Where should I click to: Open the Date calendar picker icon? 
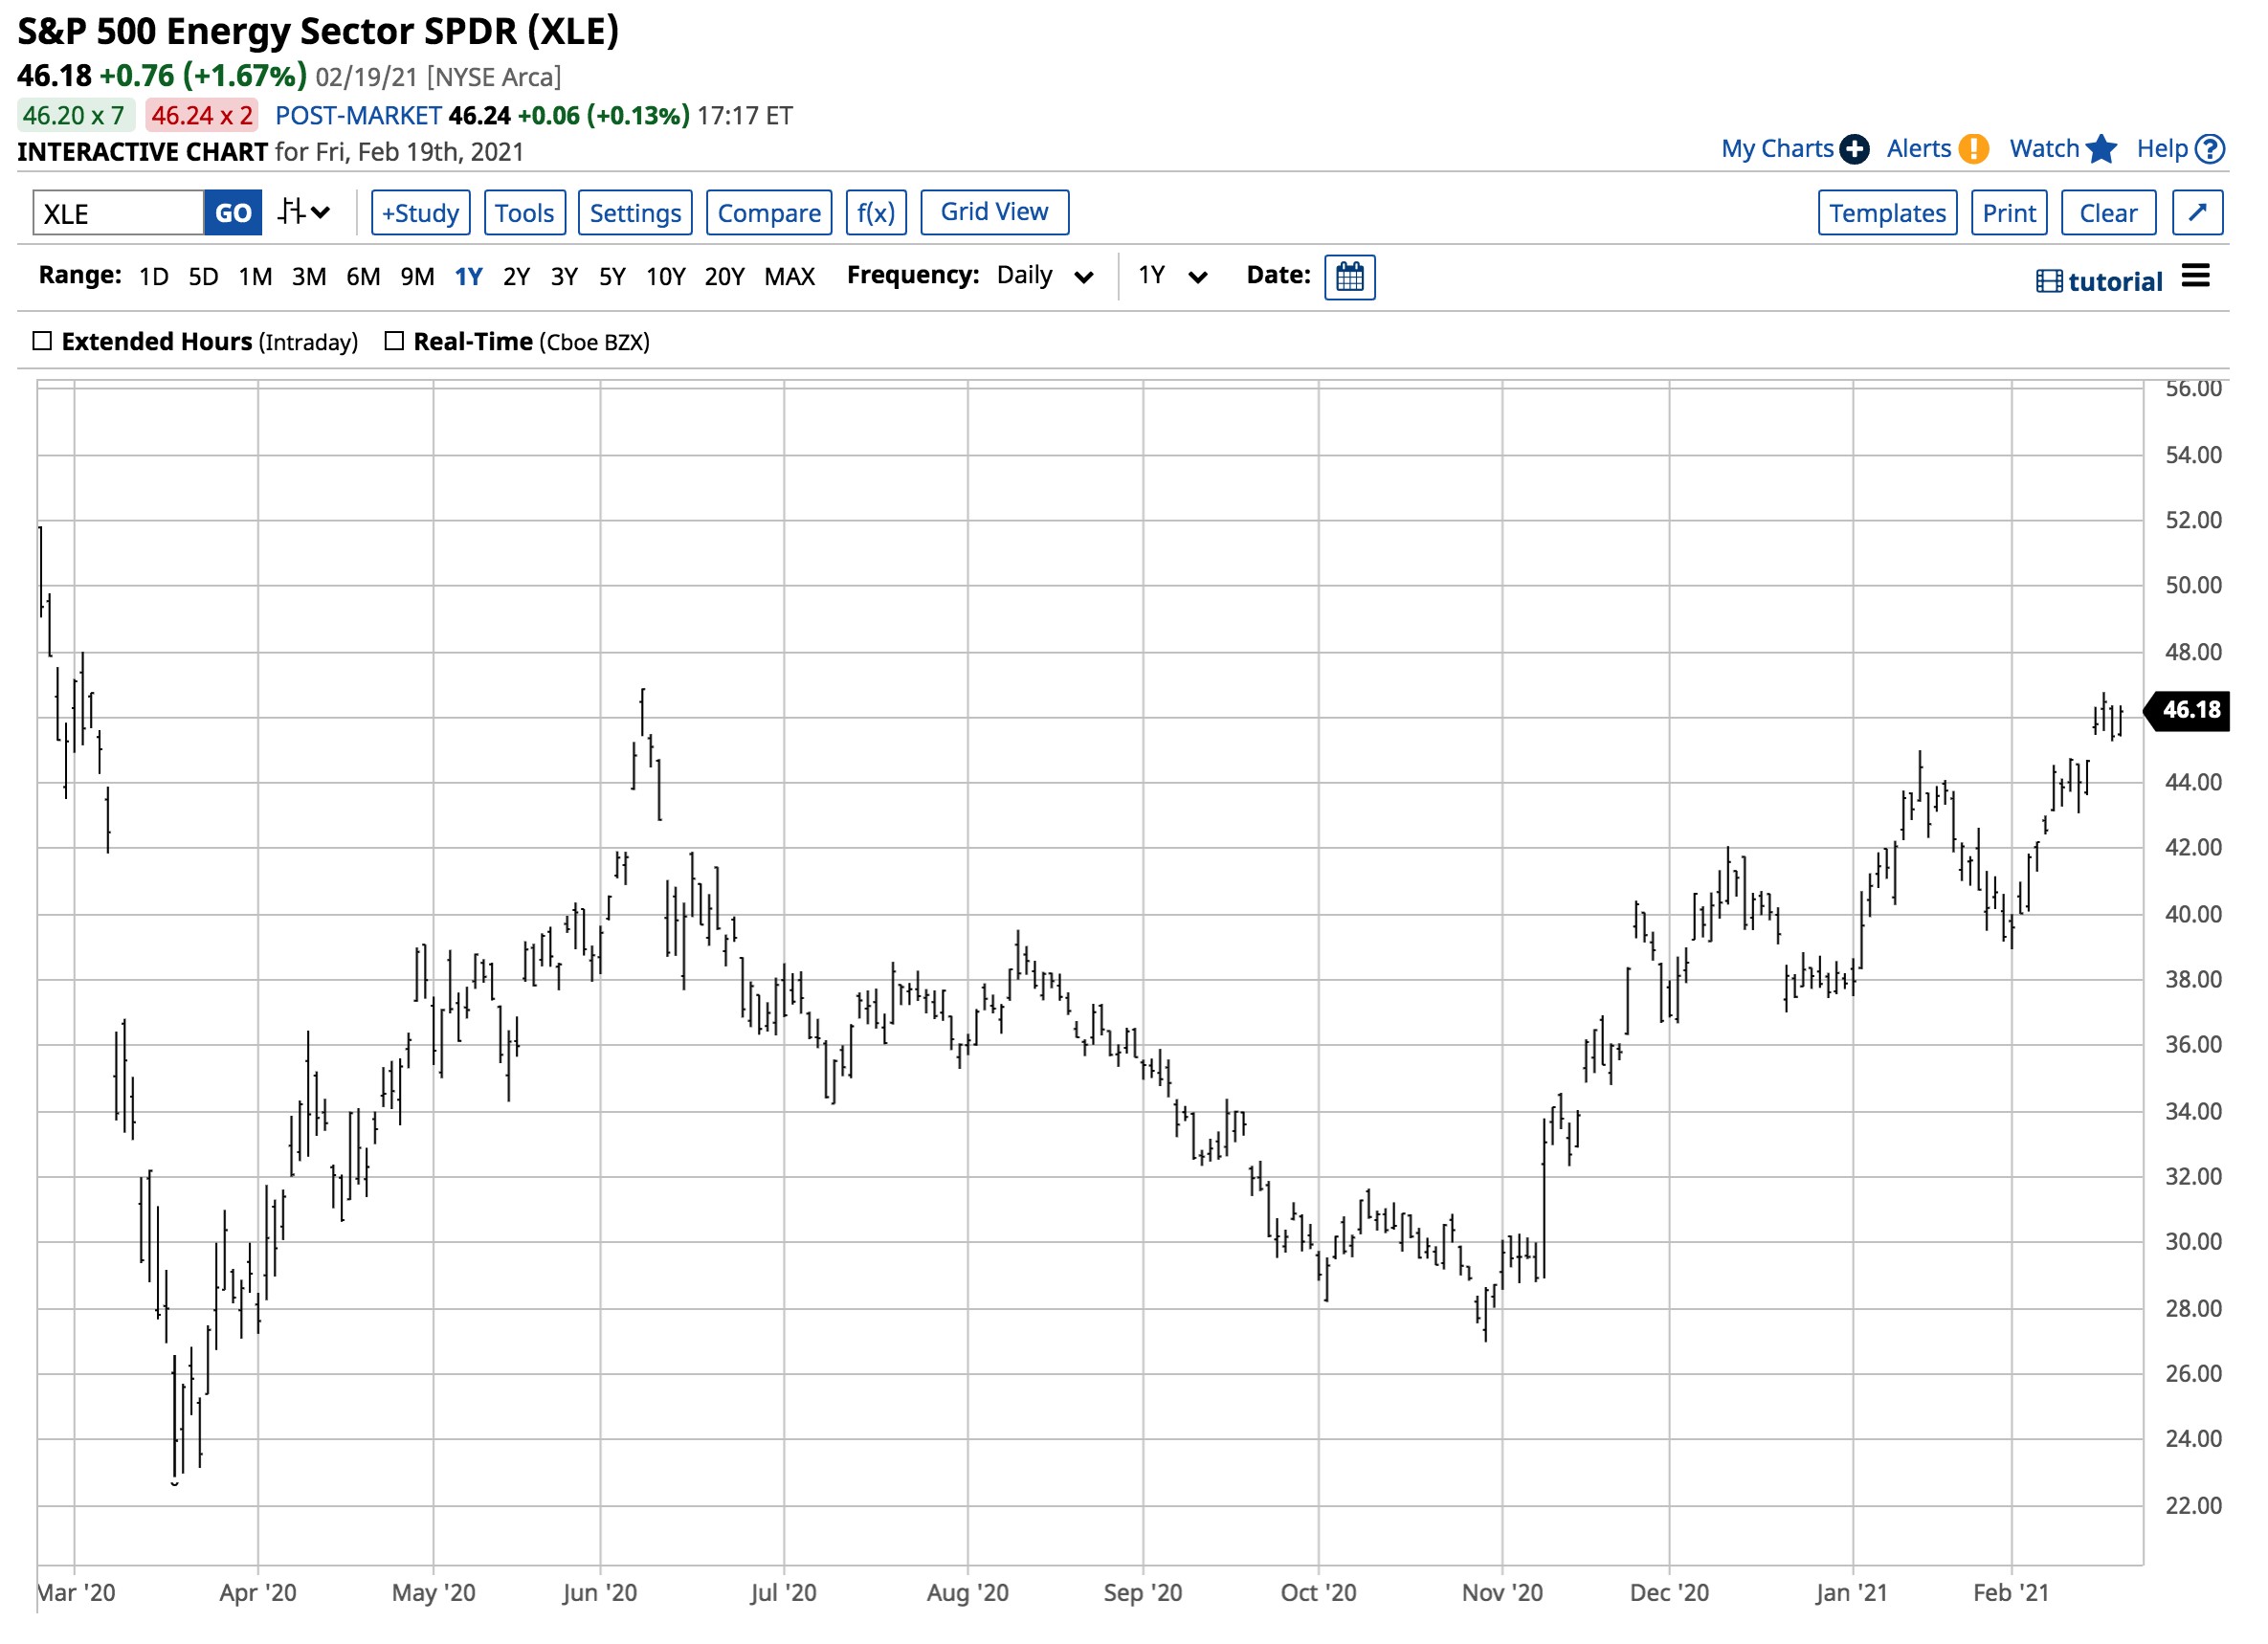click(x=1350, y=277)
